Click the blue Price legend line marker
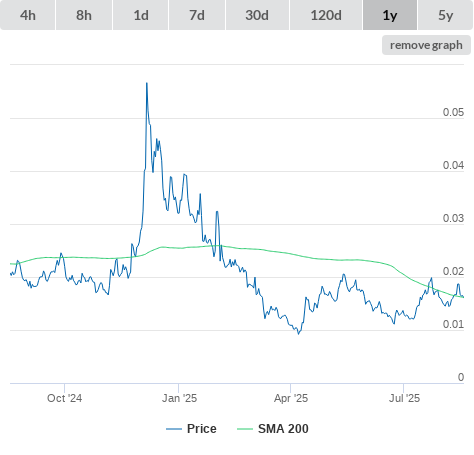Image resolution: width=474 pixels, height=455 pixels. (x=174, y=429)
